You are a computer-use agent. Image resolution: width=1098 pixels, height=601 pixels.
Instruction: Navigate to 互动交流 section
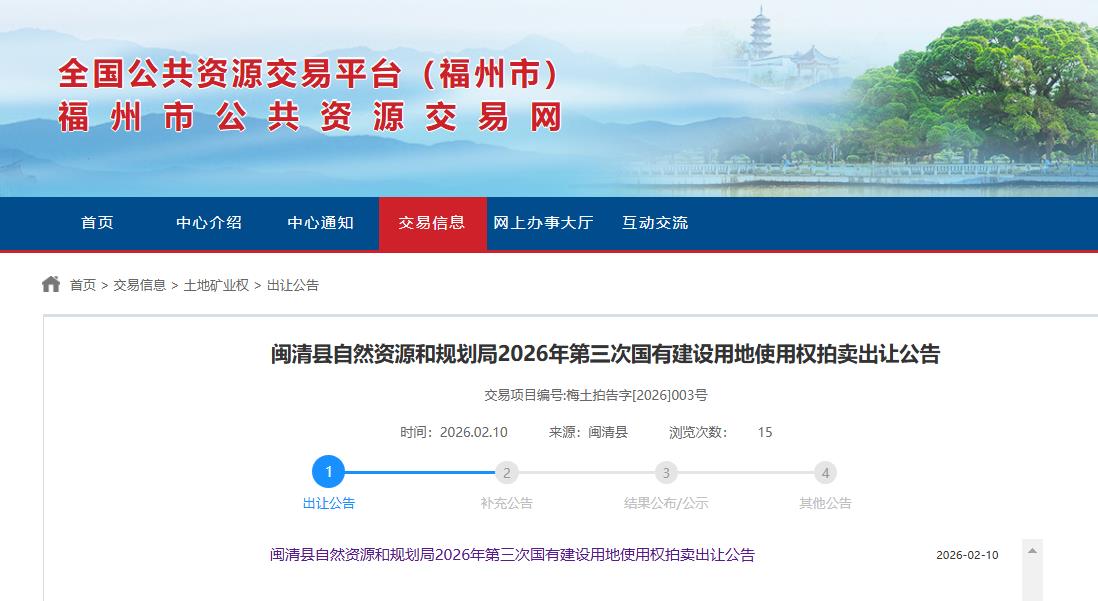coord(655,223)
